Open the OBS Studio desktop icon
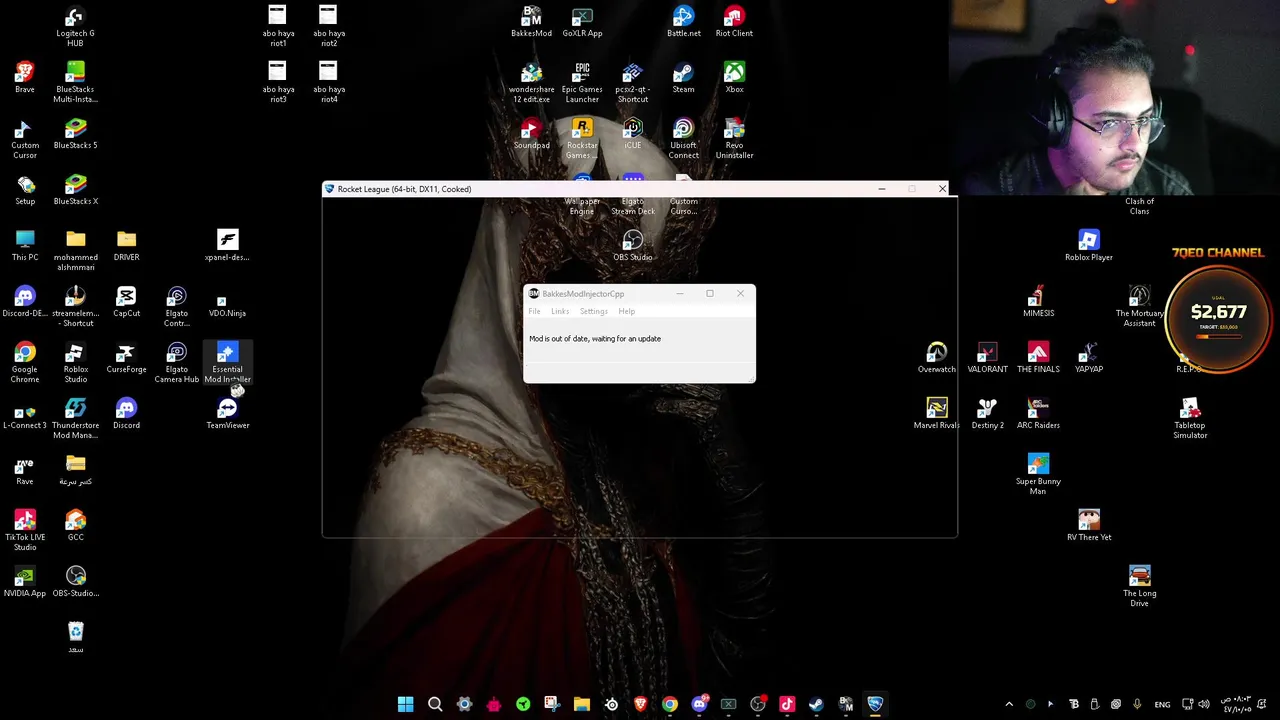Image resolution: width=1280 pixels, height=720 pixels. point(633,246)
